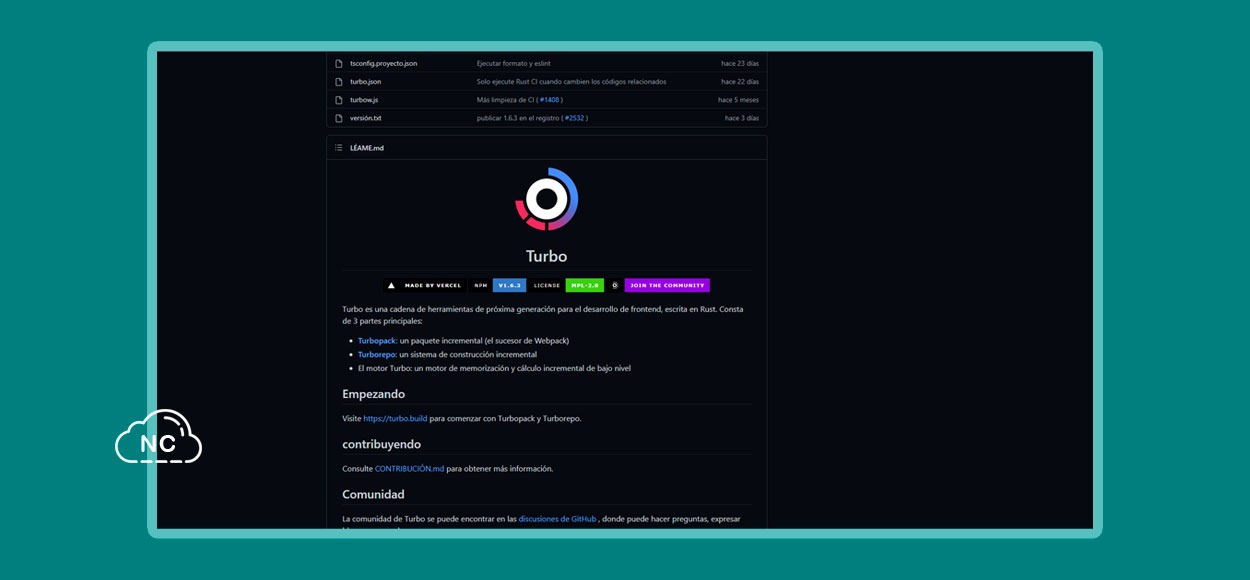This screenshot has width=1250, height=580.
Task: Click the 'hace 5 meses' timestamp
Action: point(738,100)
